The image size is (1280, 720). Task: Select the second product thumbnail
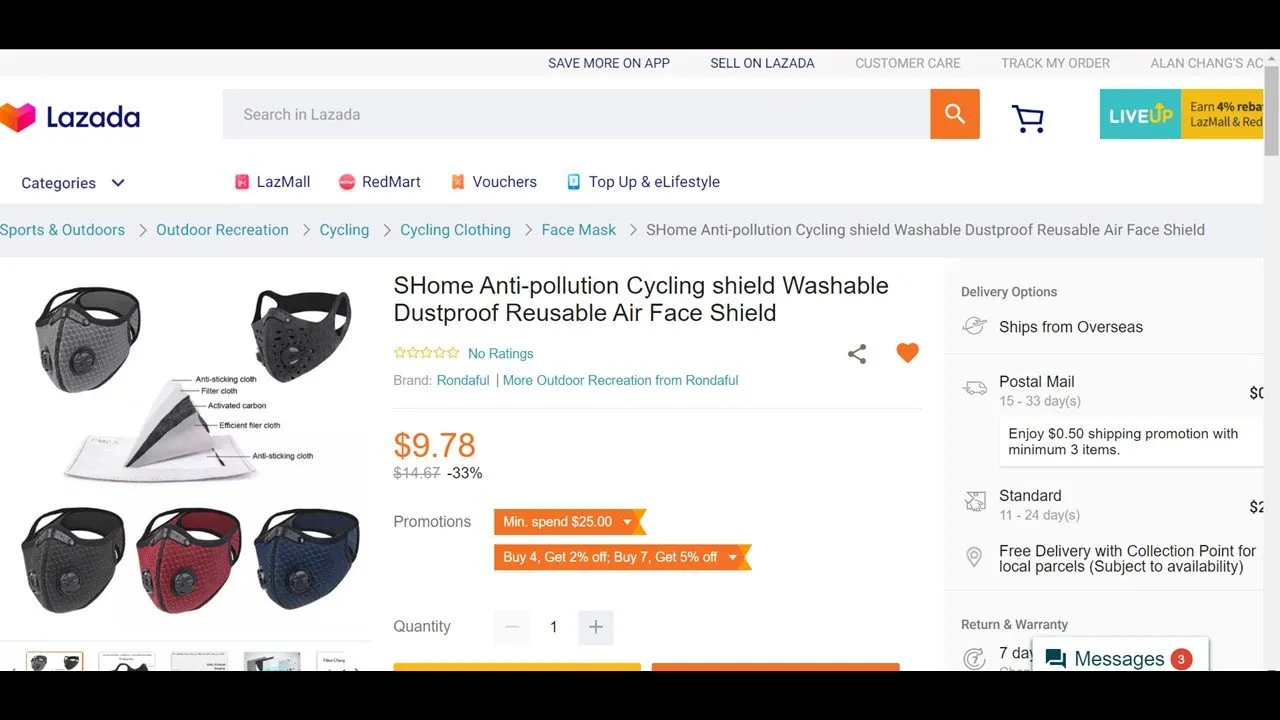click(x=127, y=662)
